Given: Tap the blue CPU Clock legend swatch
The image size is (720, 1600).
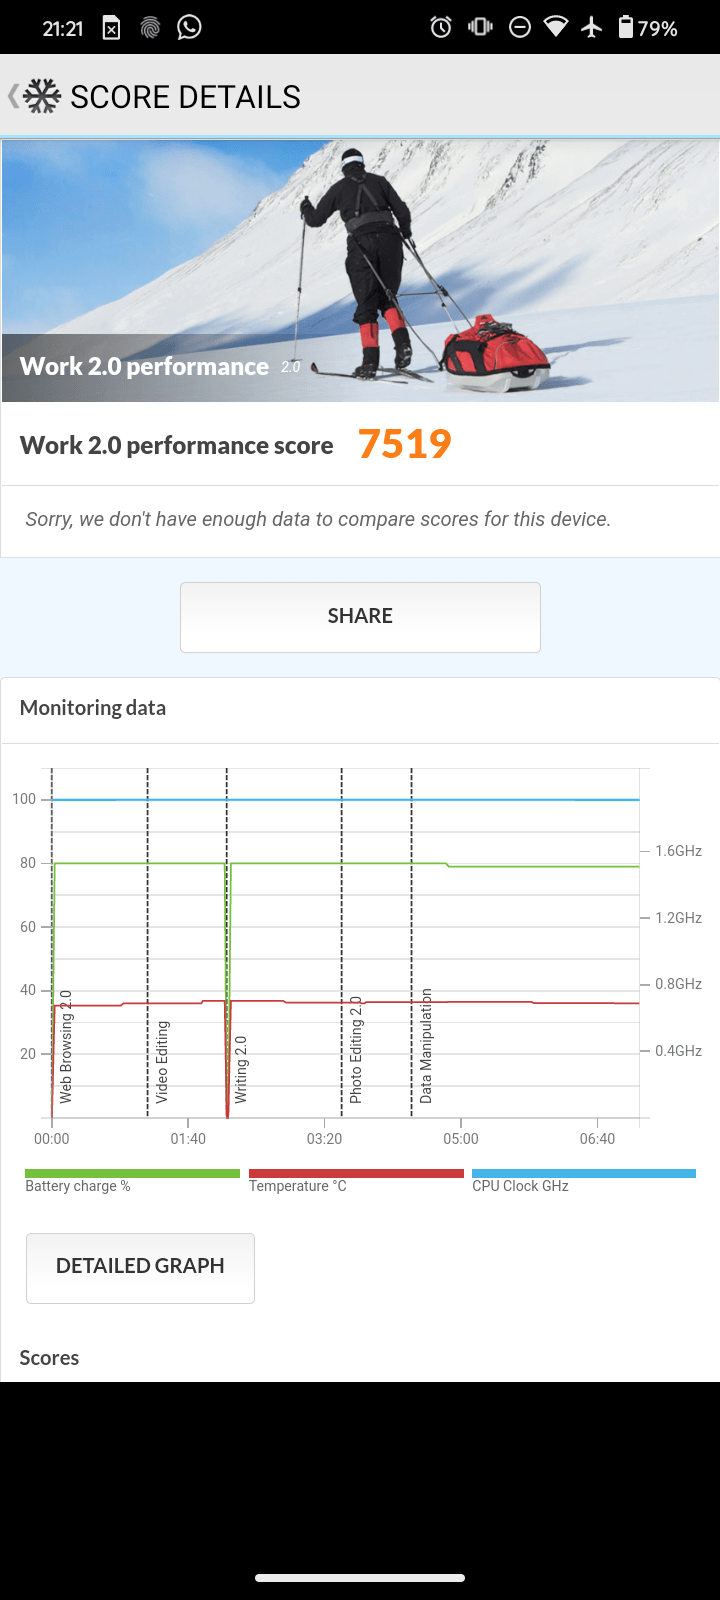Looking at the screenshot, I should (583, 1173).
